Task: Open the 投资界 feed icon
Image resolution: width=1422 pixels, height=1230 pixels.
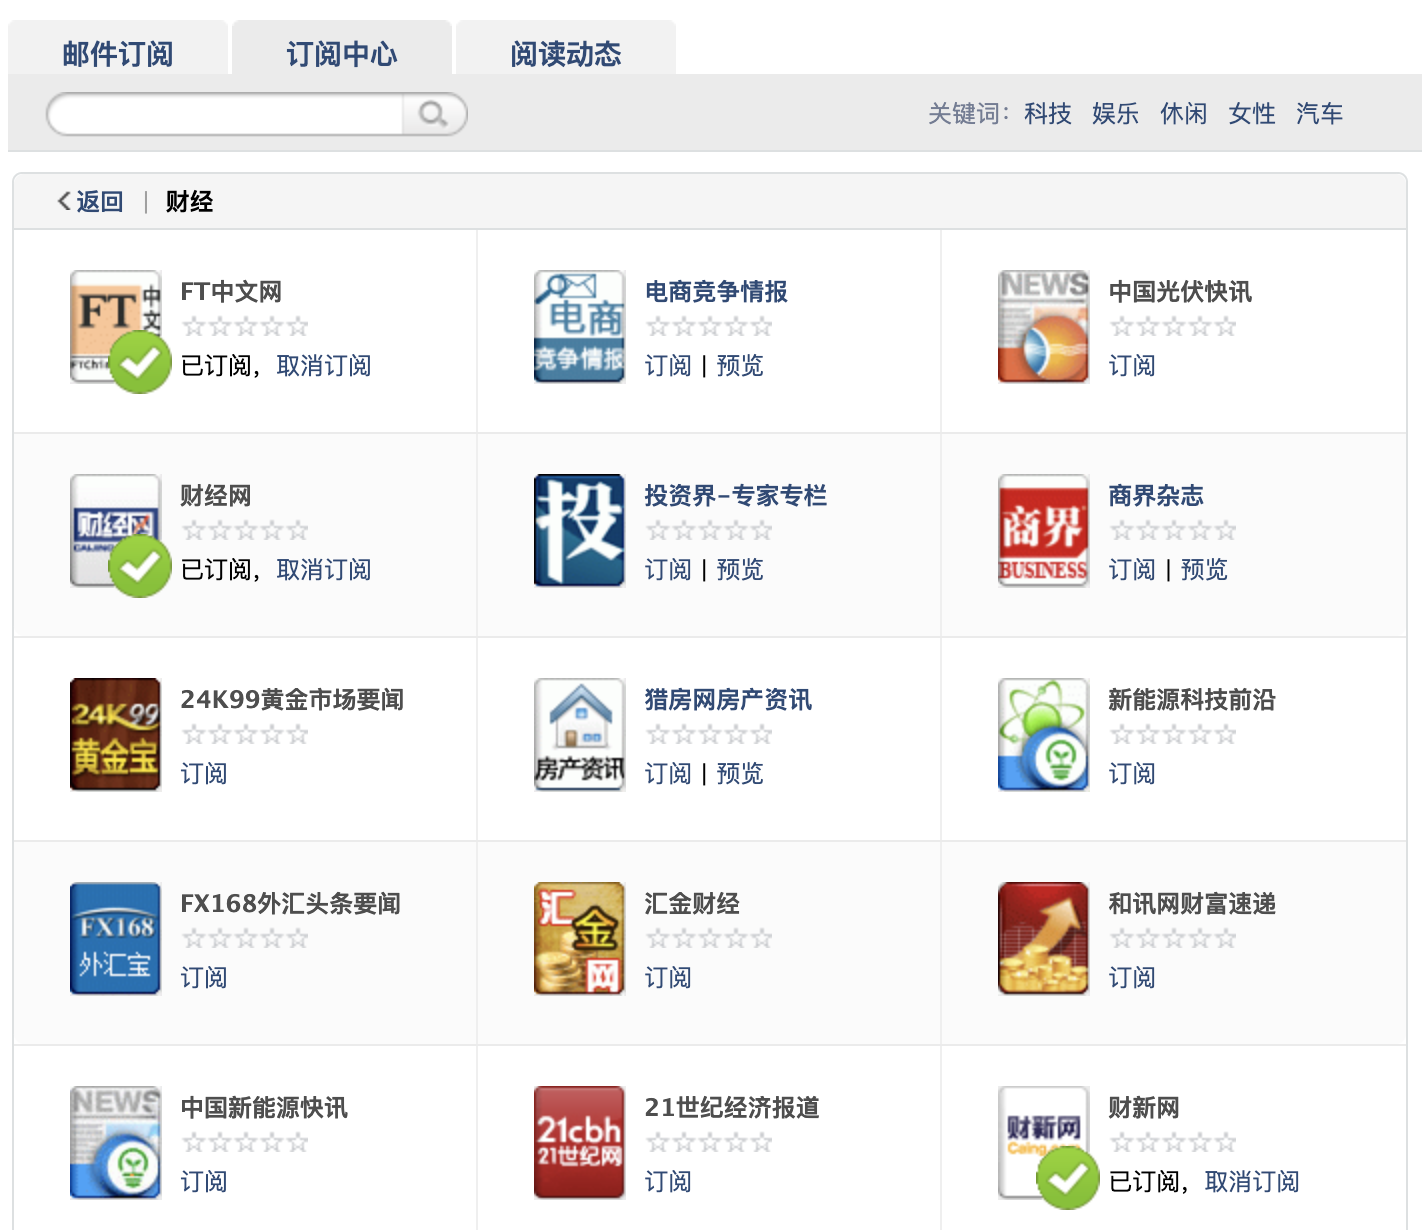Action: pyautogui.click(x=579, y=530)
